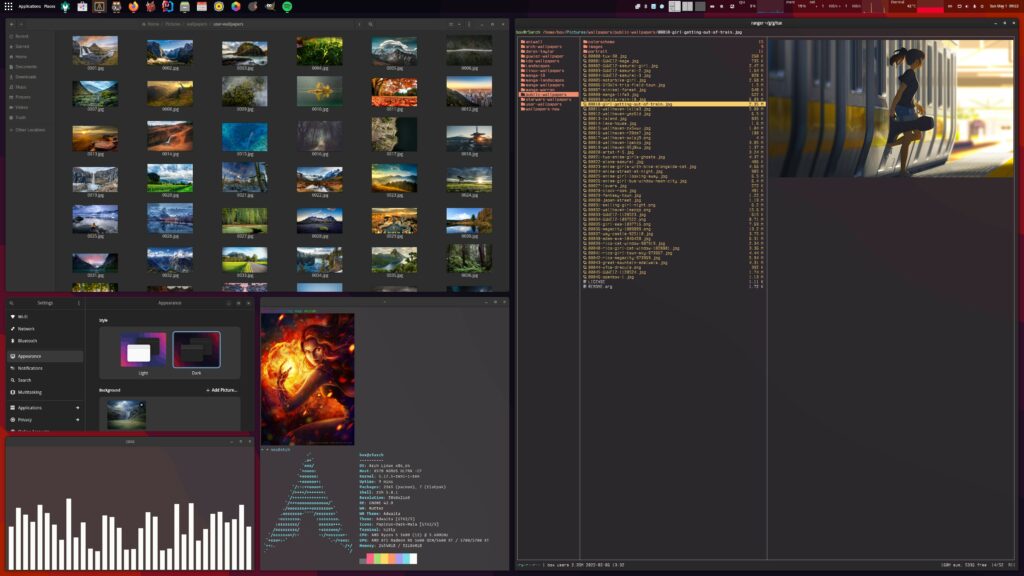This screenshot has height=576, width=1024.
Task: Click the search icon in the file manager header
Action: click(371, 23)
